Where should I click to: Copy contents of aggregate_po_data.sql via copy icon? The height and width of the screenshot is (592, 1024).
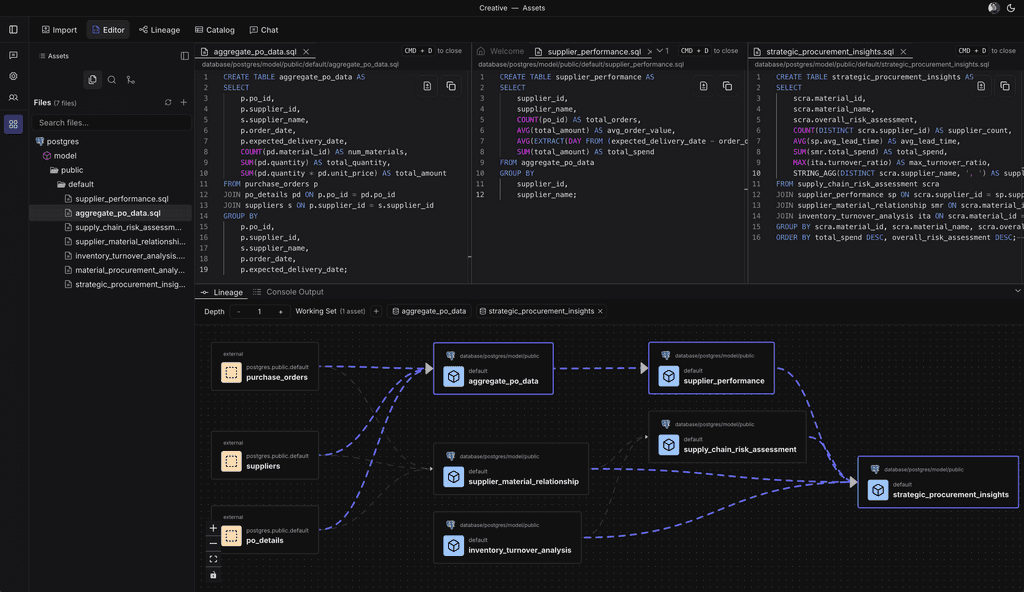pos(450,88)
